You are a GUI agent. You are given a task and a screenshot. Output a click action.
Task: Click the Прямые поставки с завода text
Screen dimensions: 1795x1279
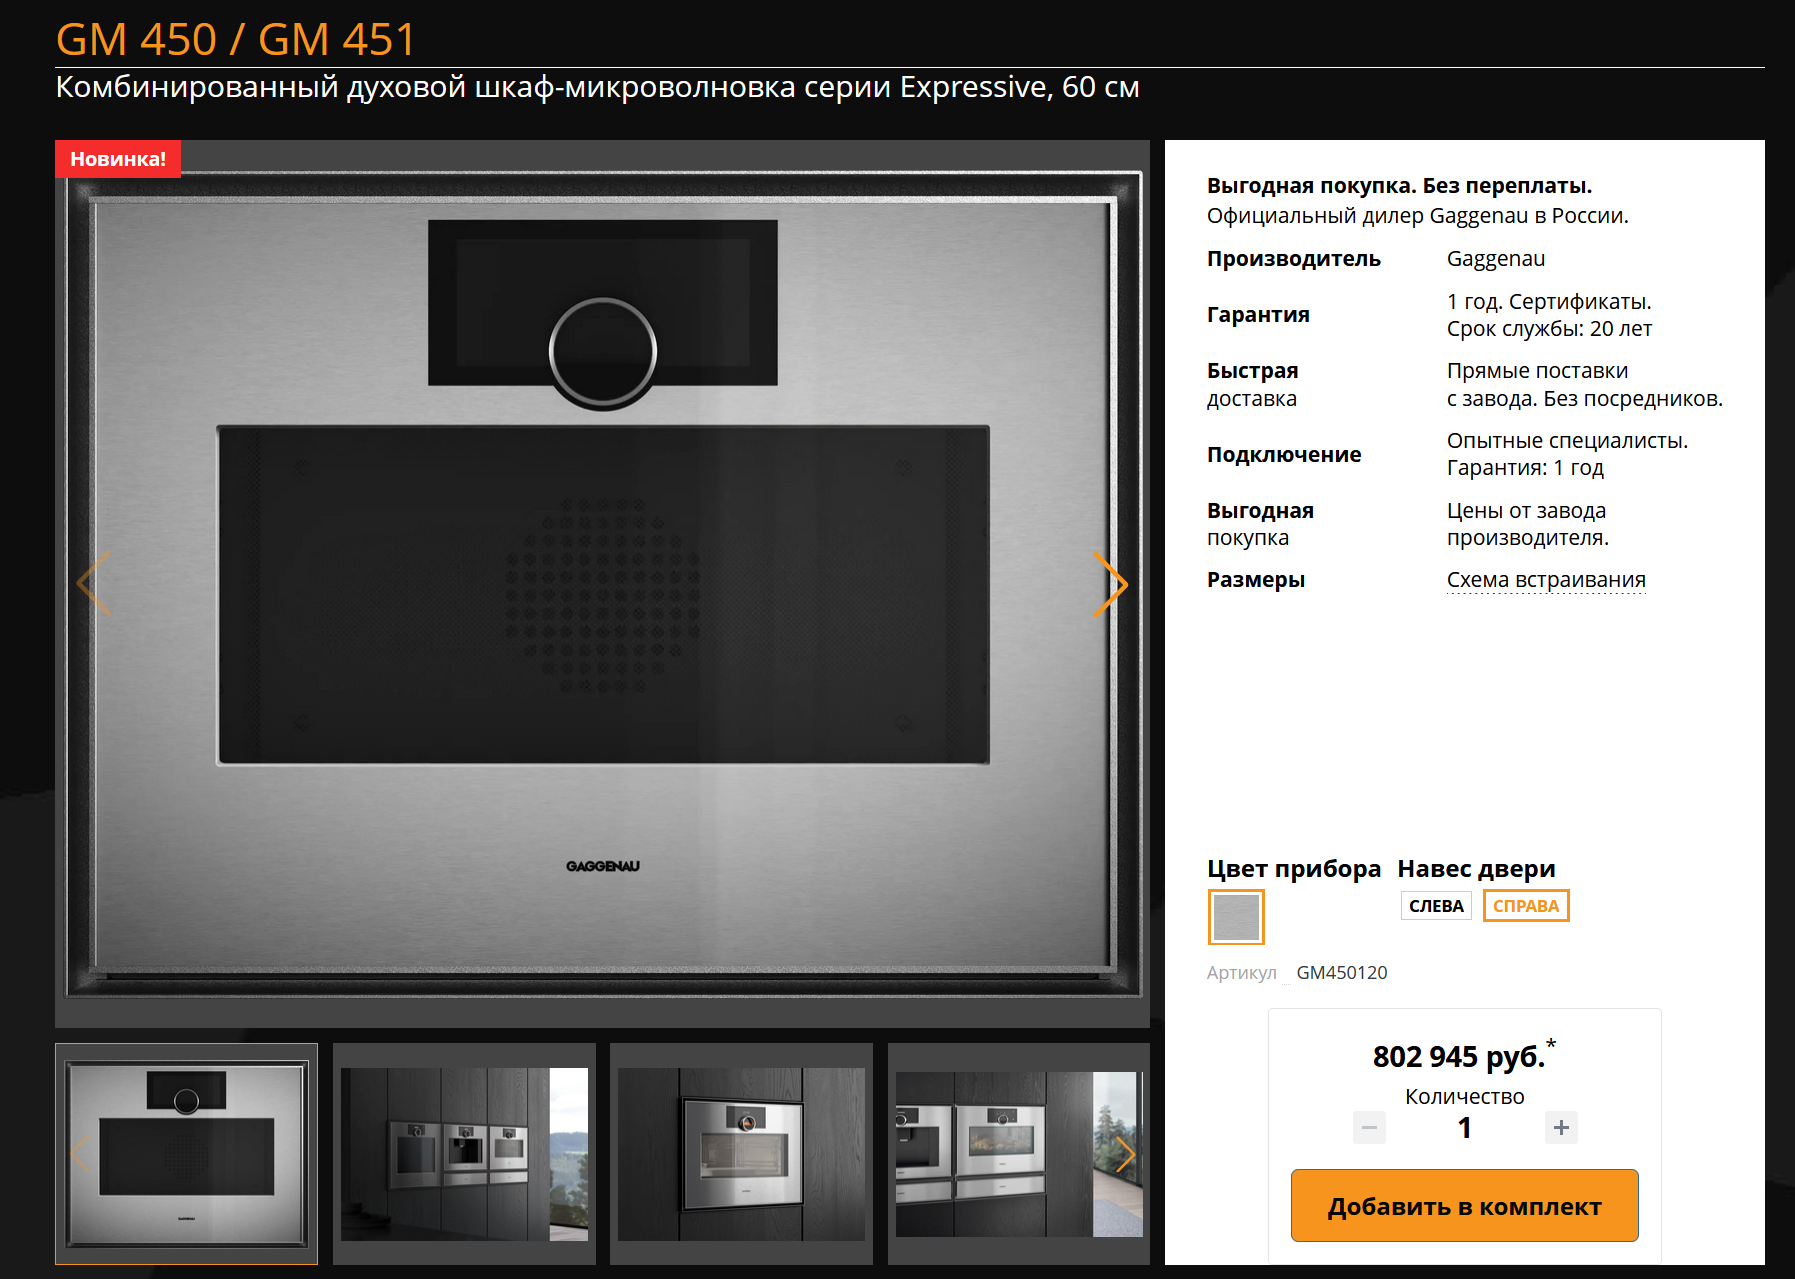click(x=1585, y=385)
